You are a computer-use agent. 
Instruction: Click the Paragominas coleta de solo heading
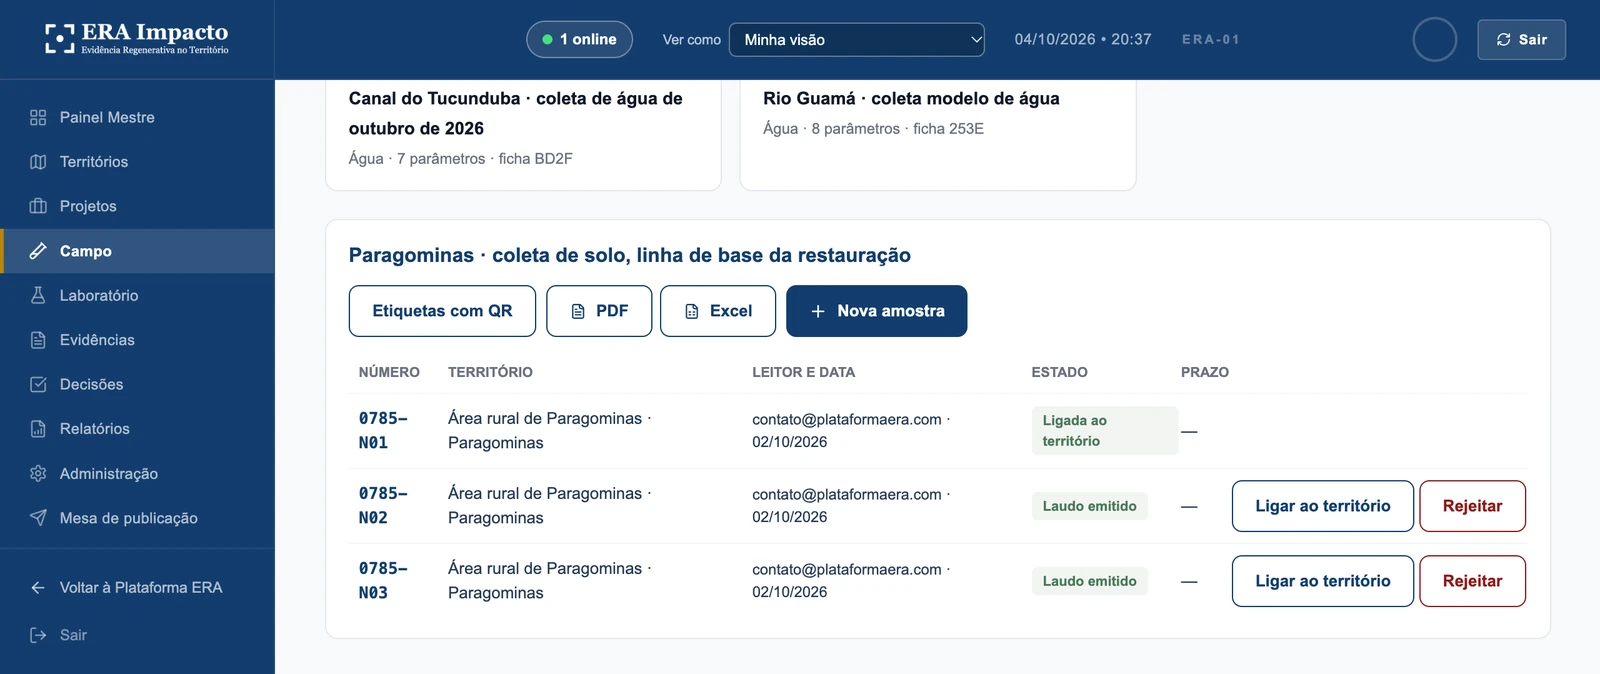(630, 255)
